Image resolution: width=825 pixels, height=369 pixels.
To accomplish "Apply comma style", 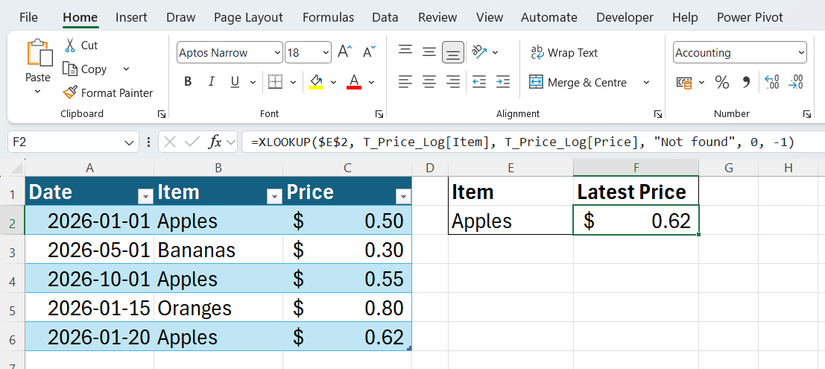I will tap(746, 83).
